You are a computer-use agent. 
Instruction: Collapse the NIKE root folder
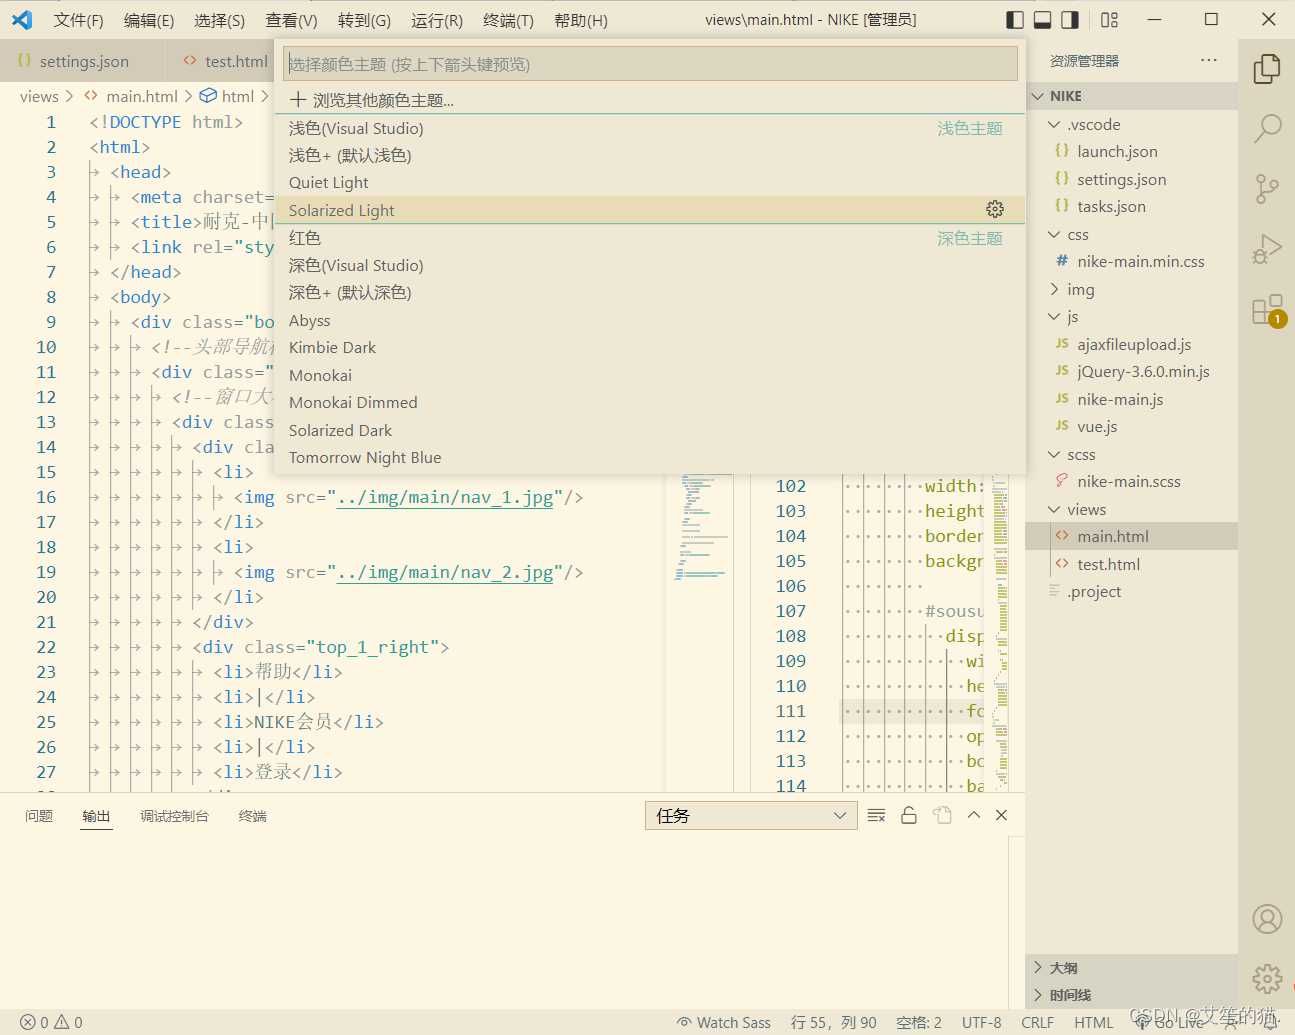(1131, 96)
